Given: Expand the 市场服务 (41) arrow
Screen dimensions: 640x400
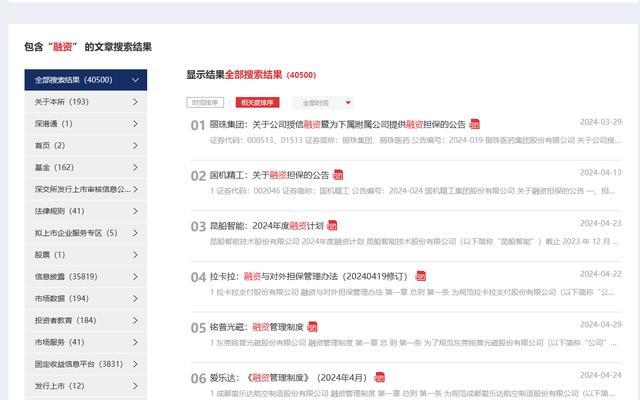Looking at the screenshot, I should tap(136, 342).
